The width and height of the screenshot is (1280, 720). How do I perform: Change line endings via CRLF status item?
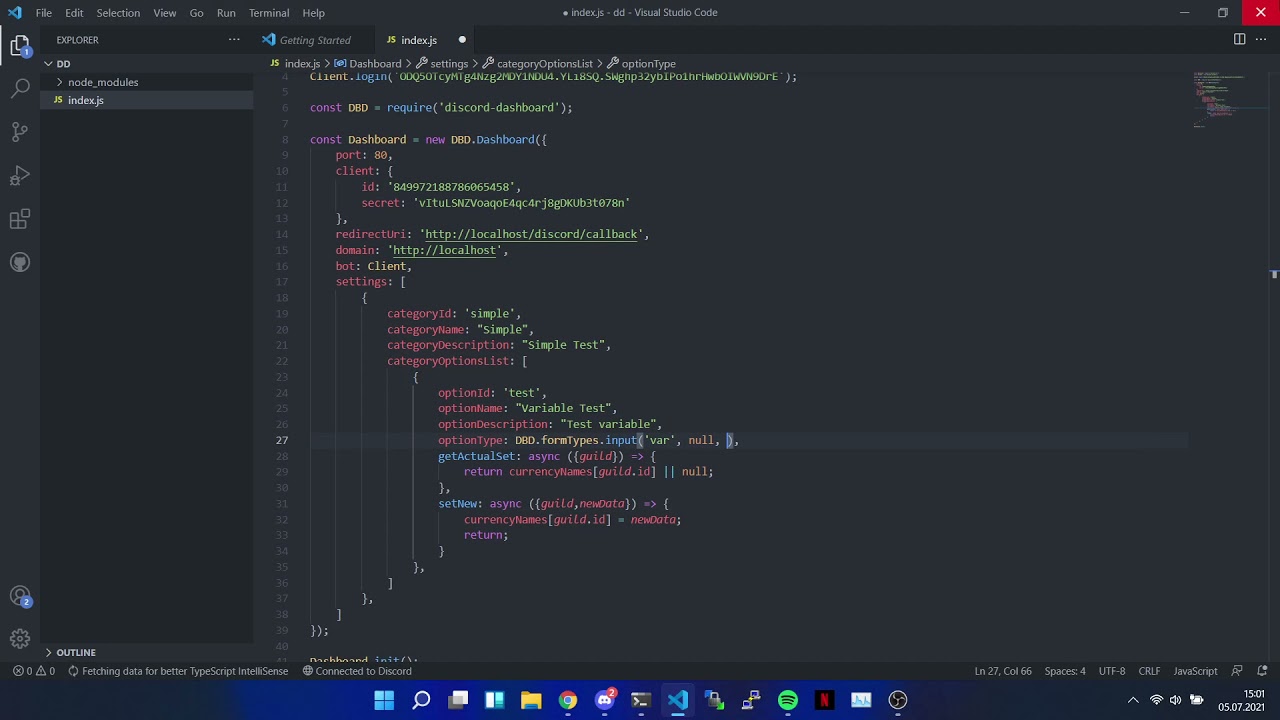[x=1149, y=671]
